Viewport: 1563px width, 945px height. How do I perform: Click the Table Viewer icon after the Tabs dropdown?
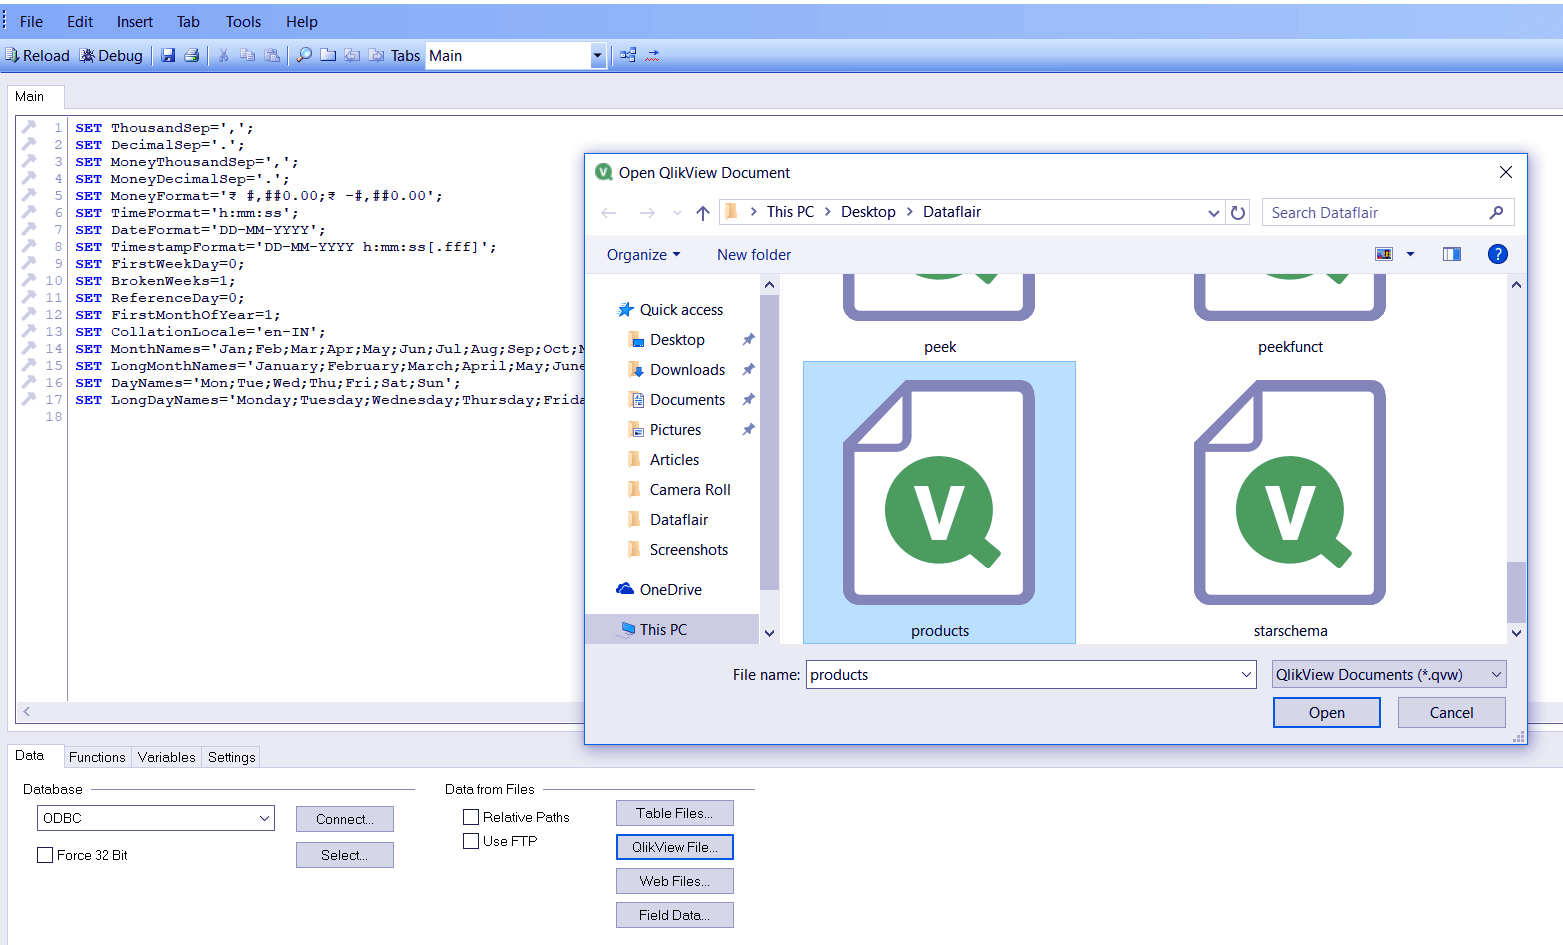click(628, 55)
